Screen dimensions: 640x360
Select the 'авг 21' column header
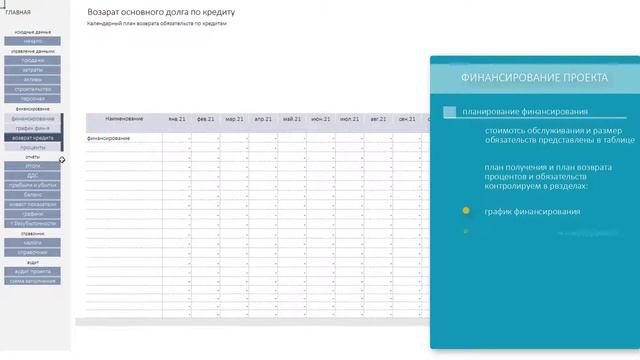pyautogui.click(x=378, y=119)
